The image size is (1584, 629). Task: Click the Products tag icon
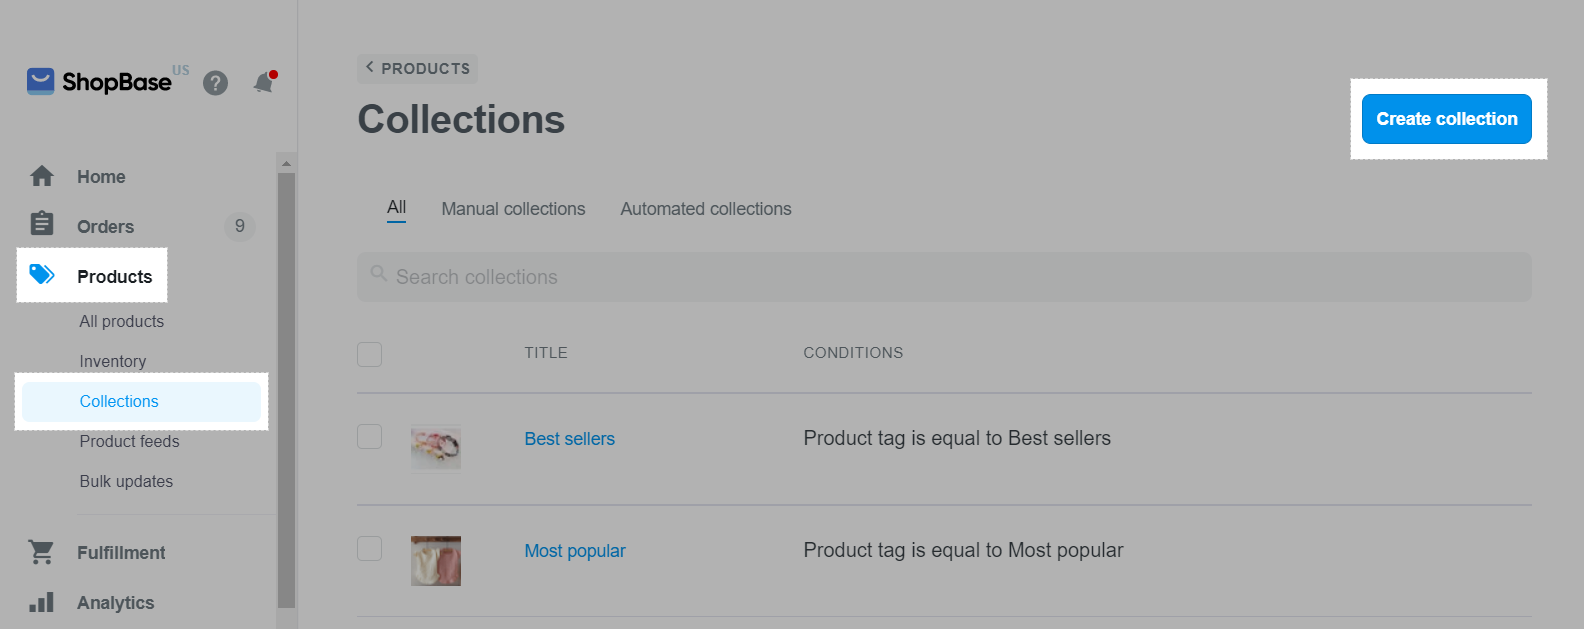coord(42,275)
